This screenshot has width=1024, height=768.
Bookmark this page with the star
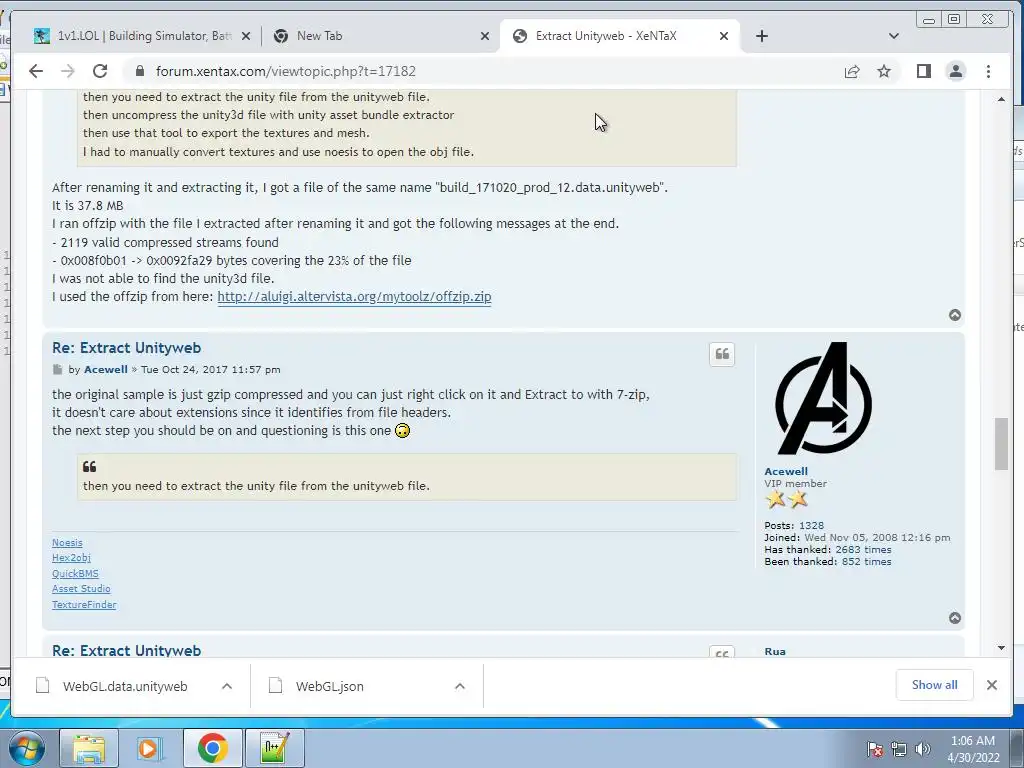(x=884, y=71)
